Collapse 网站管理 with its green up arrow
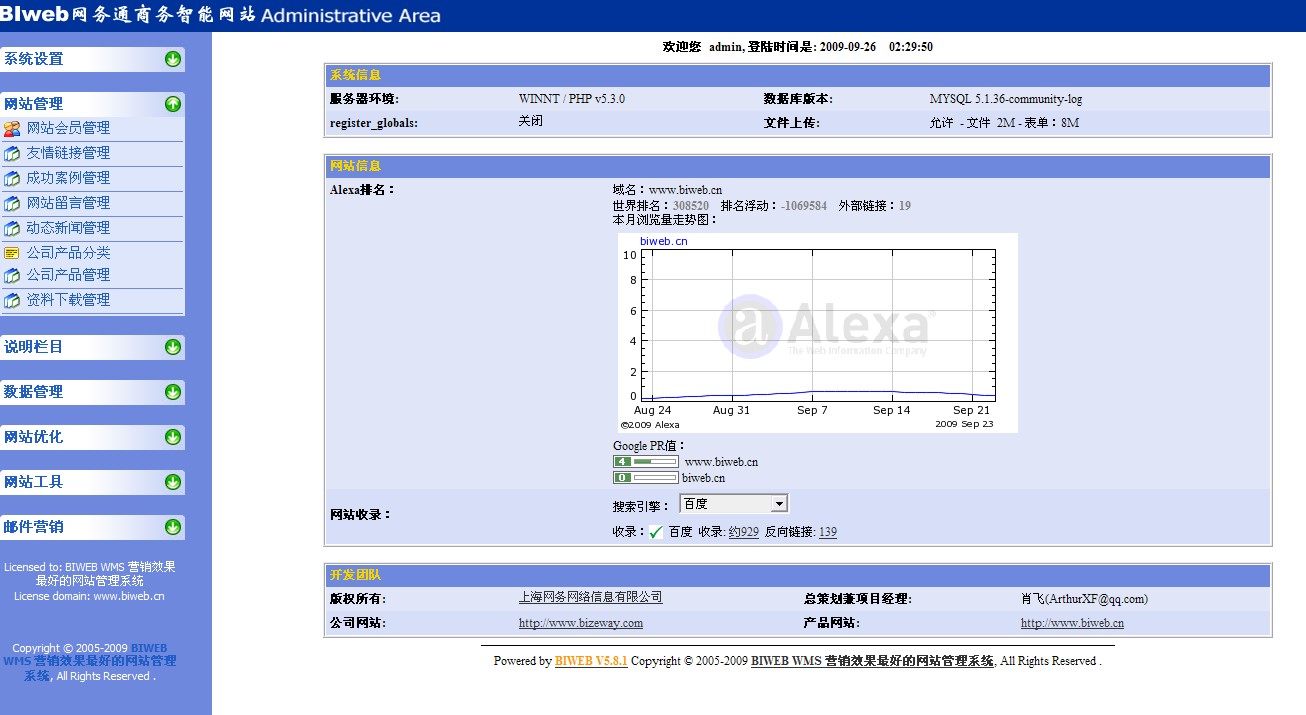 (173, 104)
